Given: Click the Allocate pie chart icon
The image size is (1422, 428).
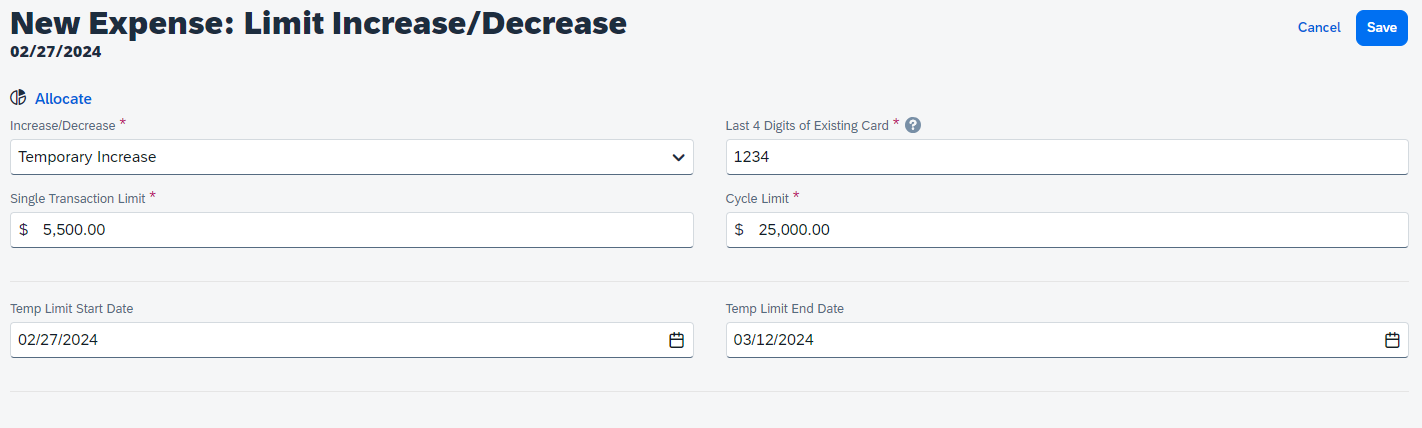Looking at the screenshot, I should click(x=18, y=98).
